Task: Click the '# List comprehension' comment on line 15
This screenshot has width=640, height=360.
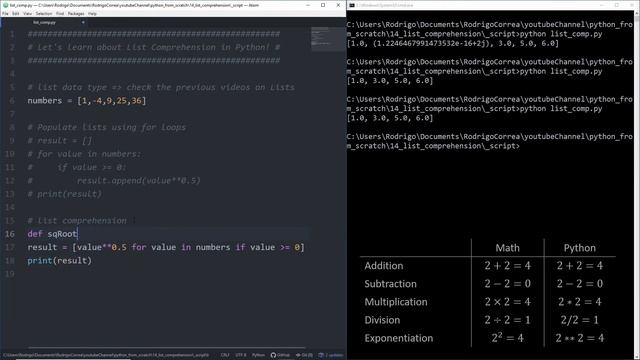Action: [x=77, y=221]
